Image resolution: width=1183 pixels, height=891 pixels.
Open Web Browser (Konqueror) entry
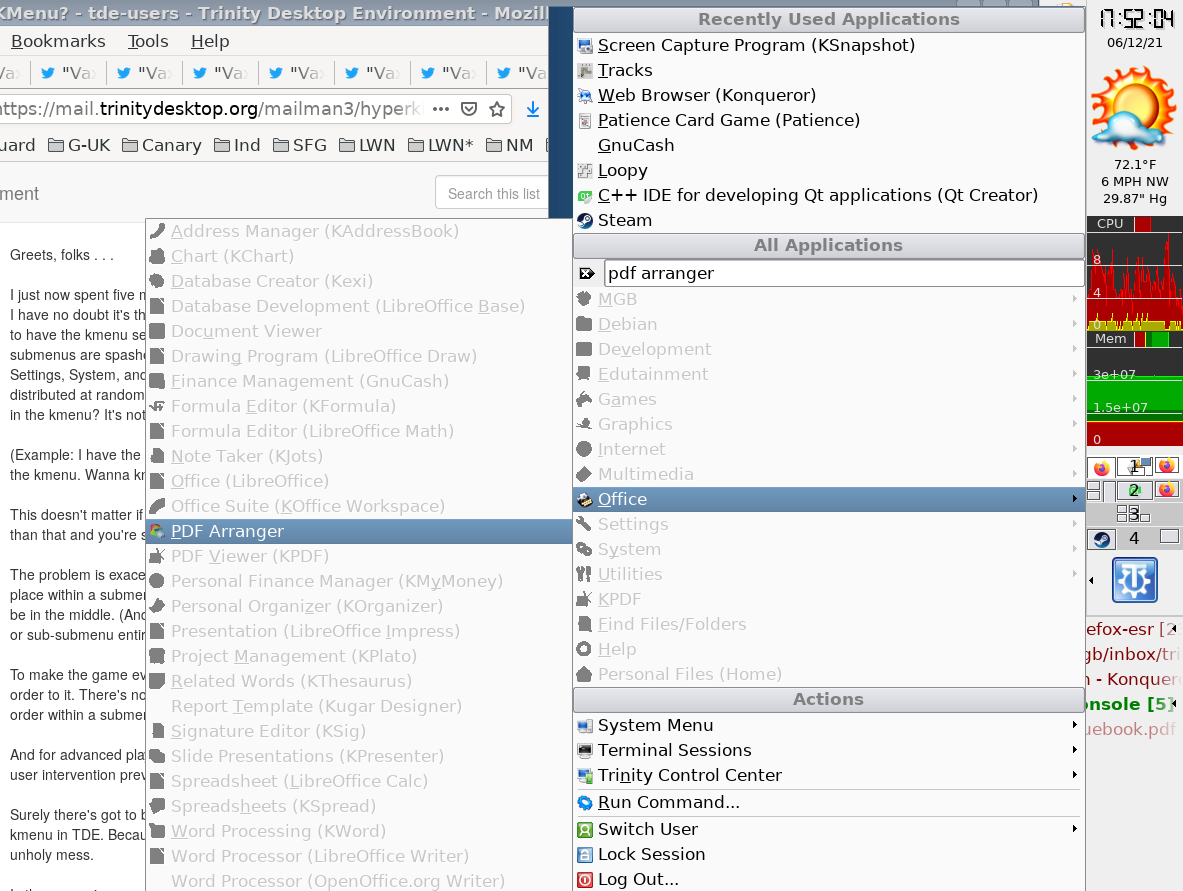(828, 95)
